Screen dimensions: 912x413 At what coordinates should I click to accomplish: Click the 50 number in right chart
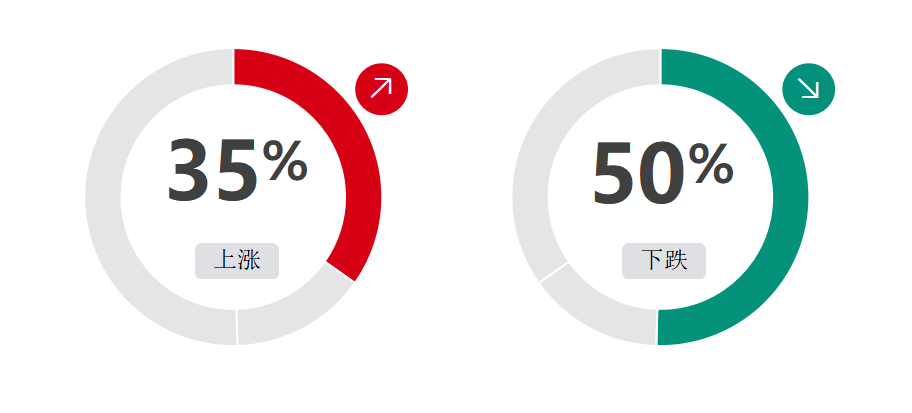tap(639, 173)
